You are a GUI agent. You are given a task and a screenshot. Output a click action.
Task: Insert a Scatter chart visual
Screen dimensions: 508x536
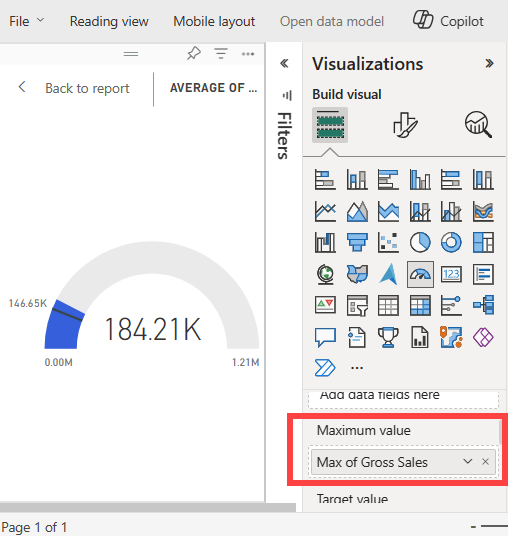388,243
